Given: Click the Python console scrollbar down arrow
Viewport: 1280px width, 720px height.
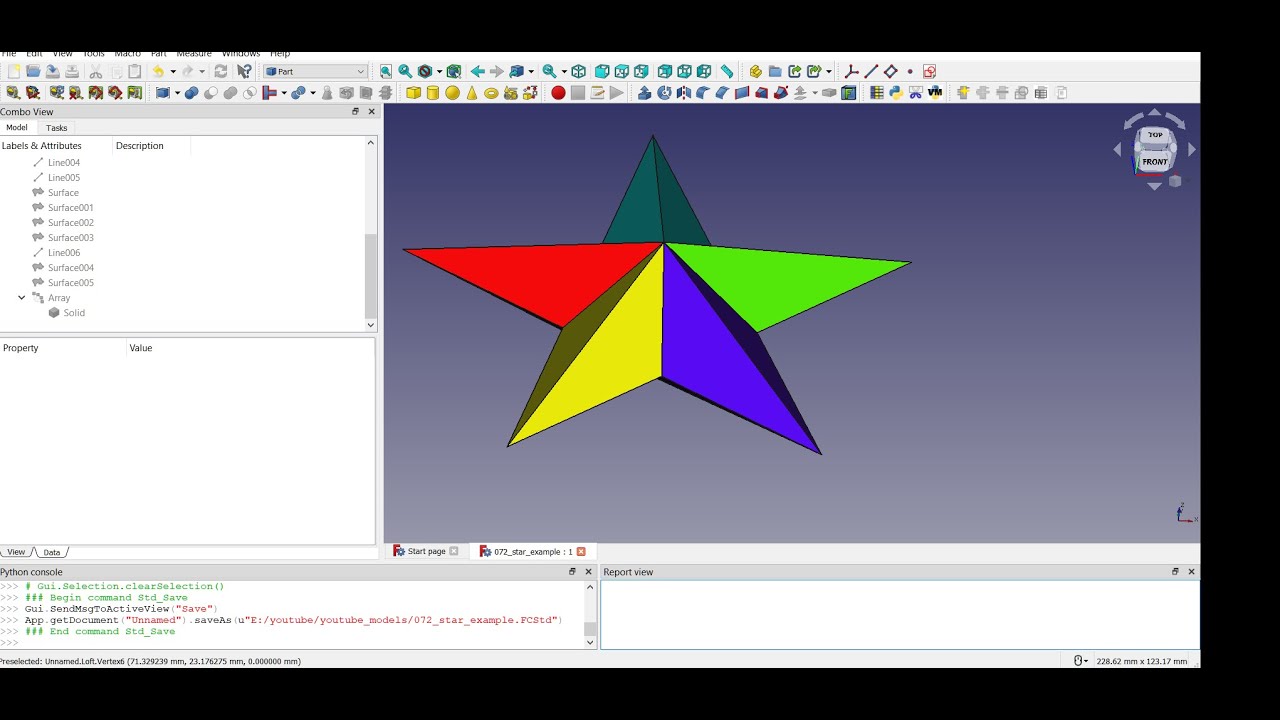Looking at the screenshot, I should coord(590,643).
